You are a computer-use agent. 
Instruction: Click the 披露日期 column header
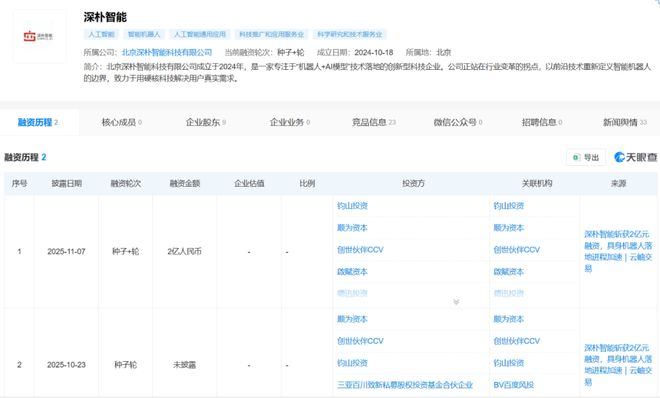click(x=67, y=183)
